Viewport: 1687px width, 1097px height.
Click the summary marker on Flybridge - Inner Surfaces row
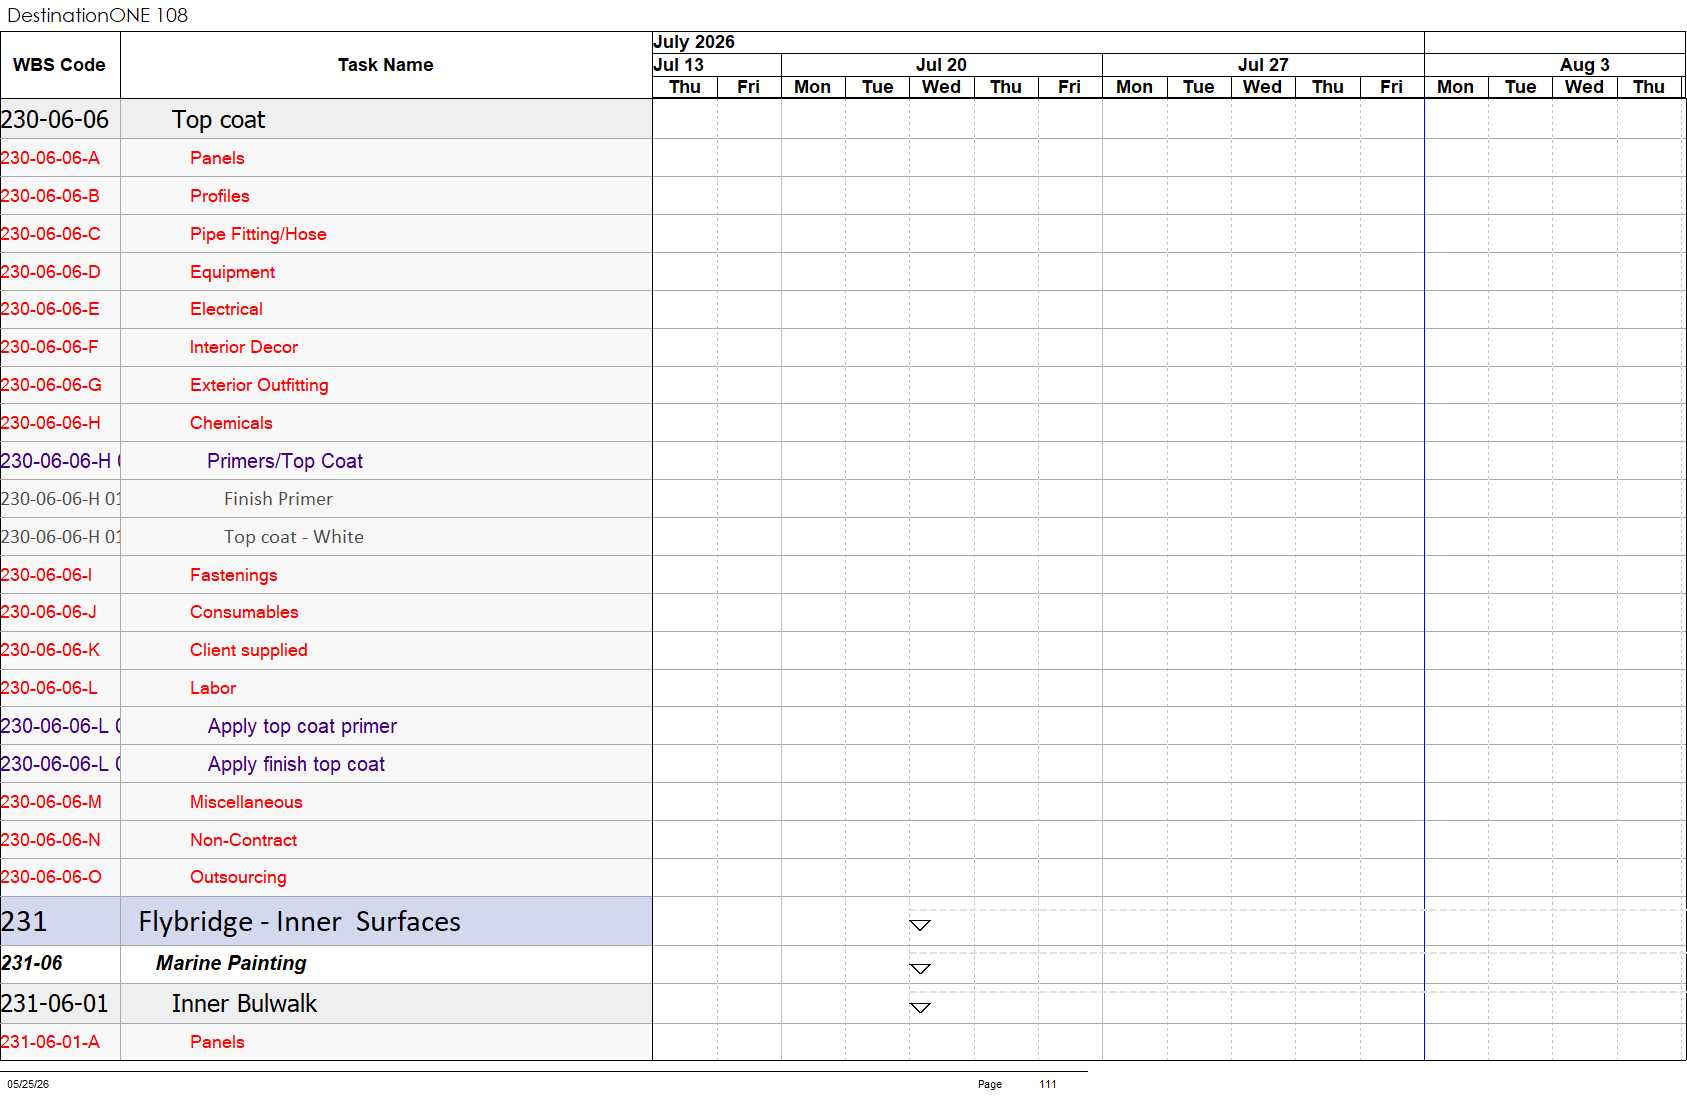point(920,925)
